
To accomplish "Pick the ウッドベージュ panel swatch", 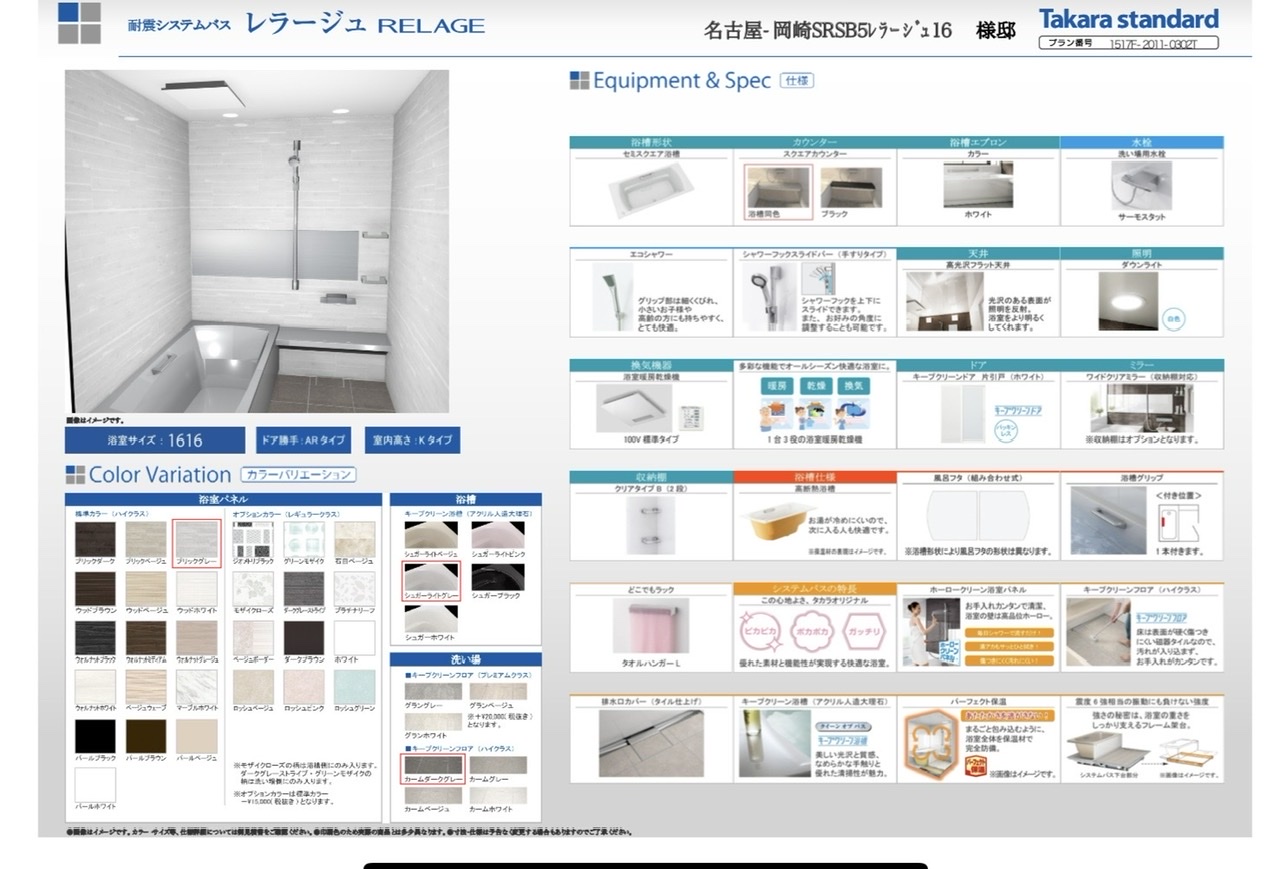I will 145,588.
